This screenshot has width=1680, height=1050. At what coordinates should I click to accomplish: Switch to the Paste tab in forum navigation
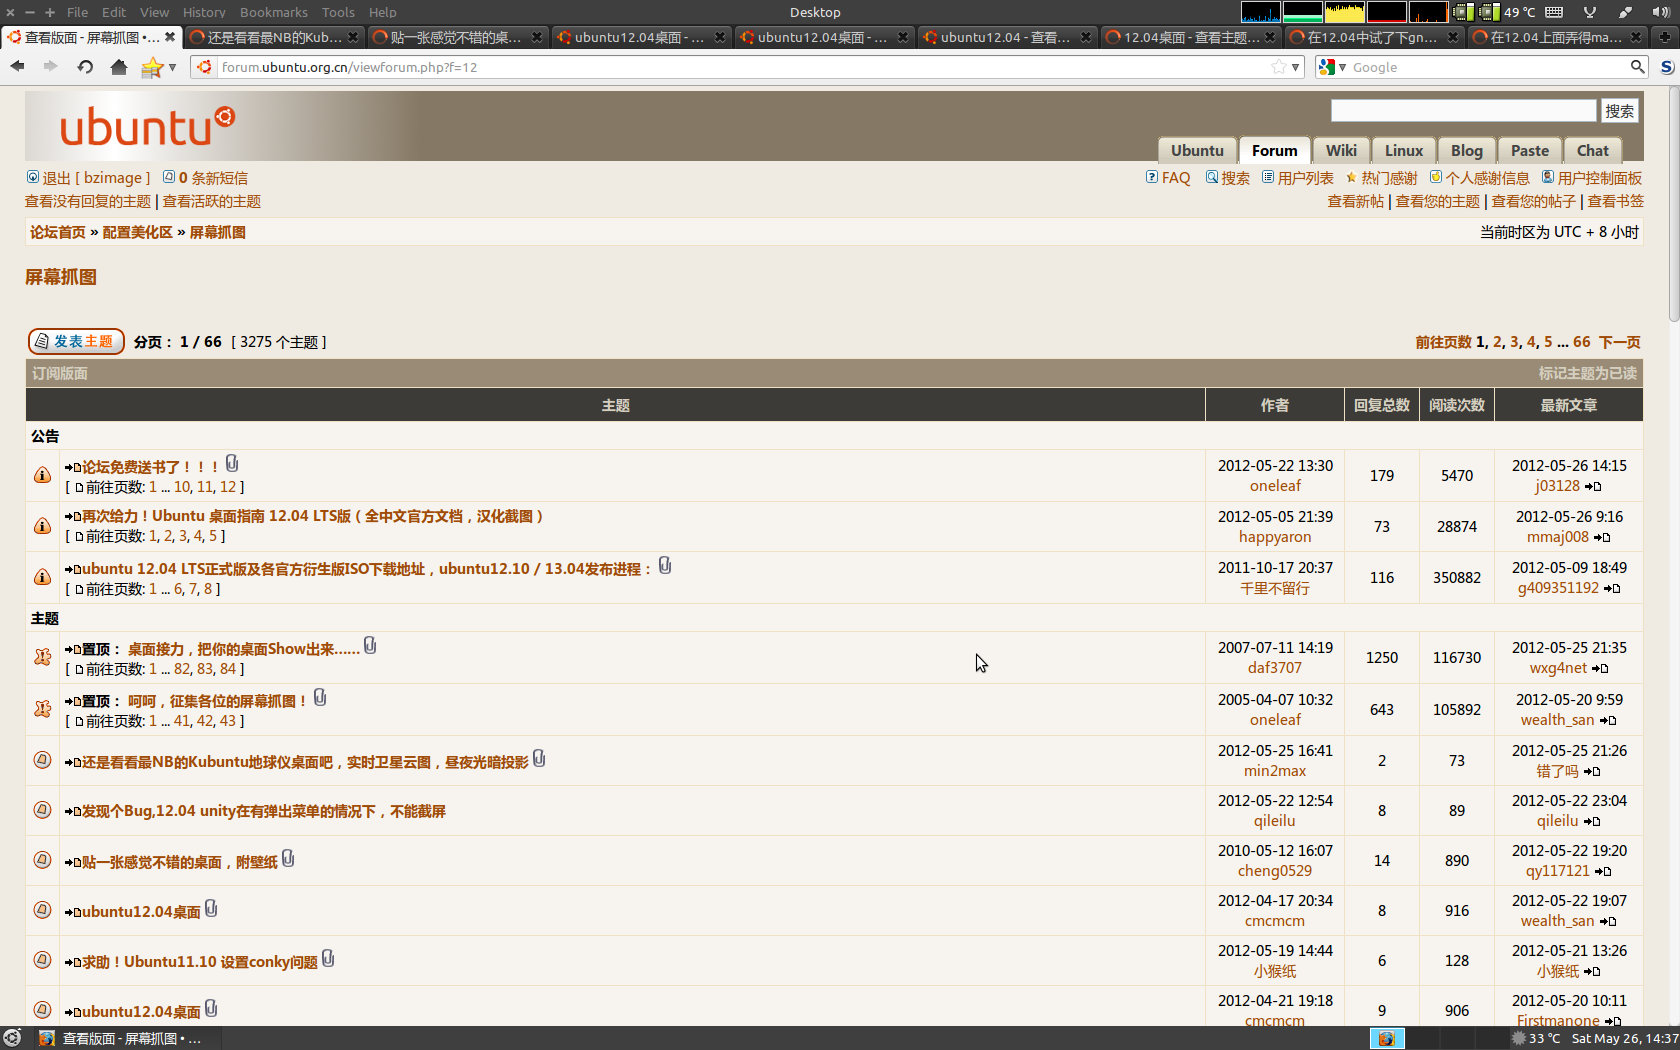click(1529, 150)
